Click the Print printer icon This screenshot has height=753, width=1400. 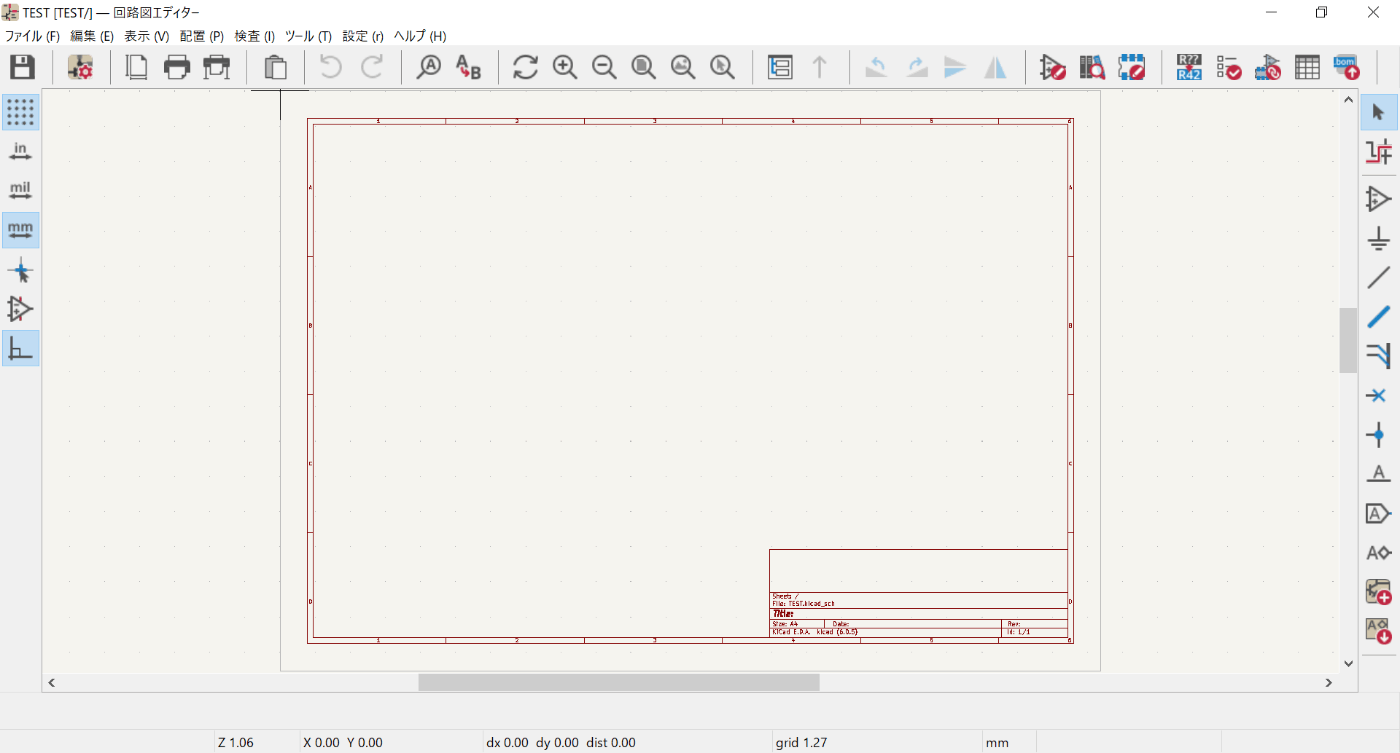pyautogui.click(x=177, y=67)
